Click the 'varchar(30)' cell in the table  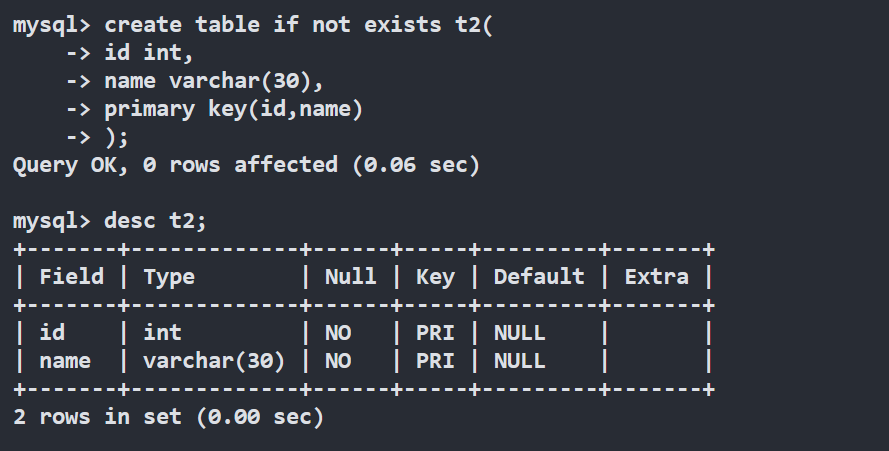(x=214, y=360)
